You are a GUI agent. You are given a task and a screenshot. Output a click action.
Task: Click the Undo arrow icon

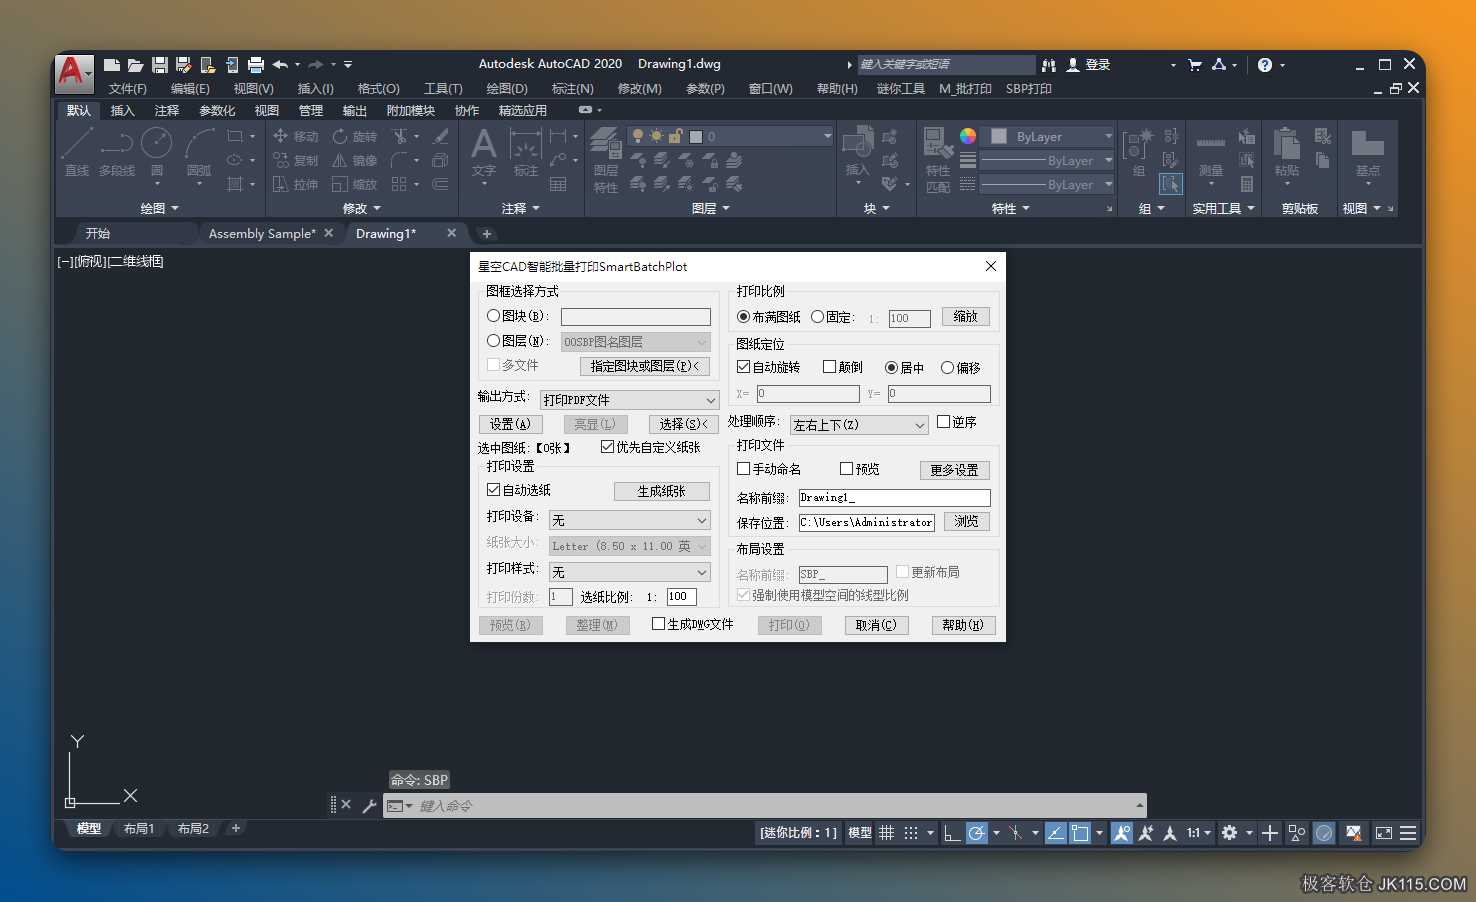click(280, 65)
